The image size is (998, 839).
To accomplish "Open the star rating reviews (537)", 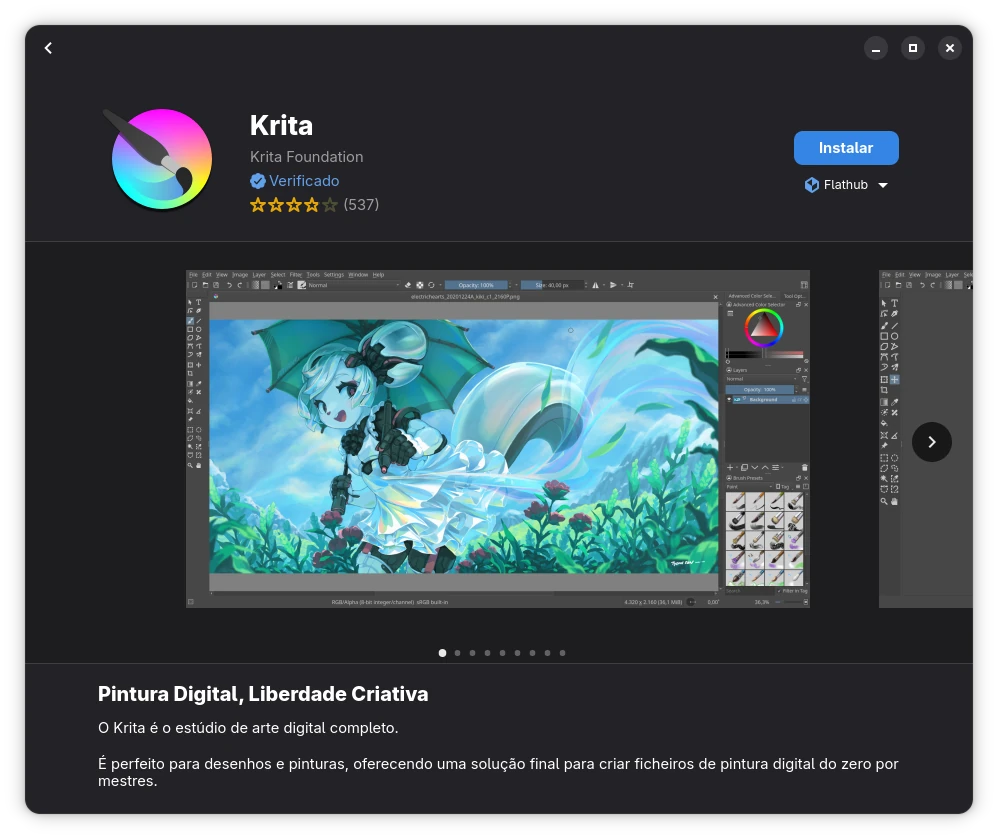I will [x=314, y=204].
